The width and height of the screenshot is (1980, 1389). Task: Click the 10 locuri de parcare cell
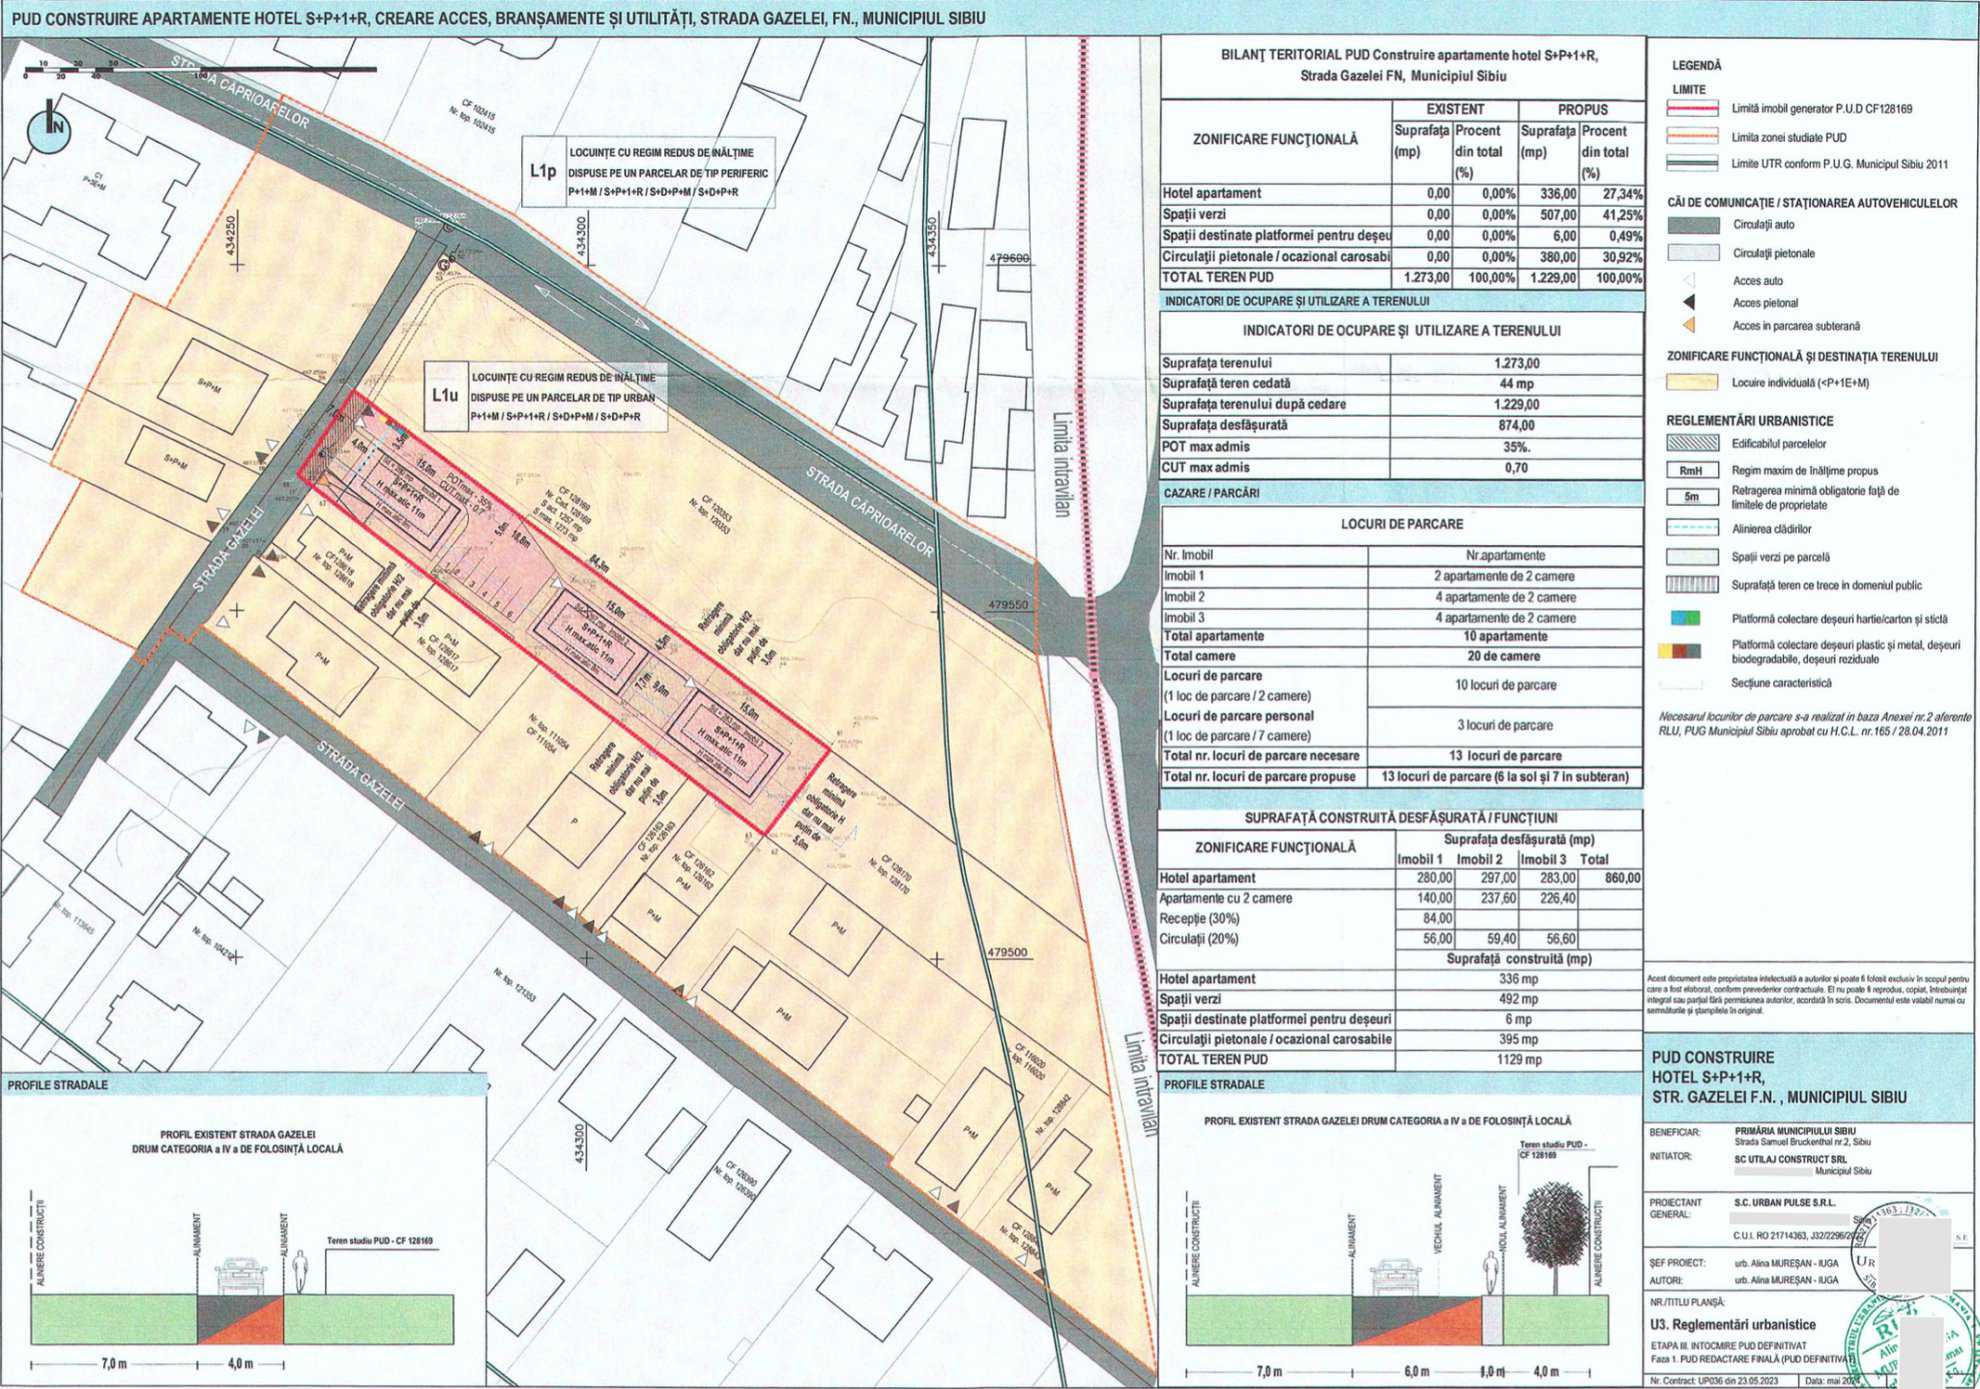1505,686
